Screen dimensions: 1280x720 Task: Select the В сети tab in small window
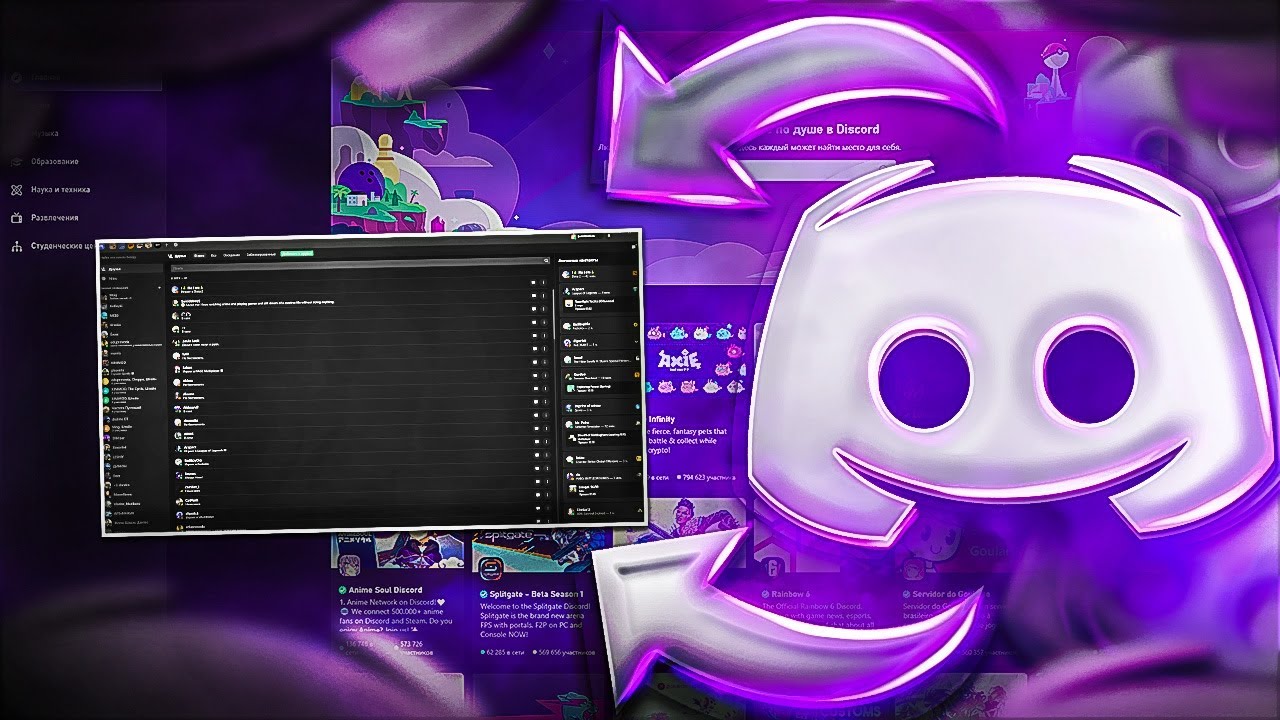pyautogui.click(x=199, y=255)
